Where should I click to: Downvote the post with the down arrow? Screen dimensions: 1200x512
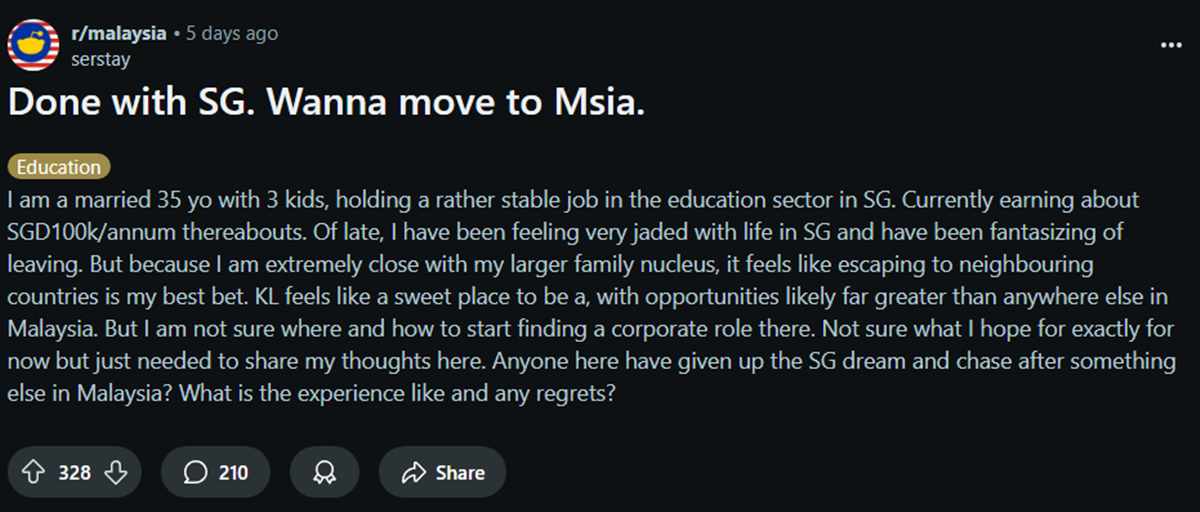click(116, 473)
